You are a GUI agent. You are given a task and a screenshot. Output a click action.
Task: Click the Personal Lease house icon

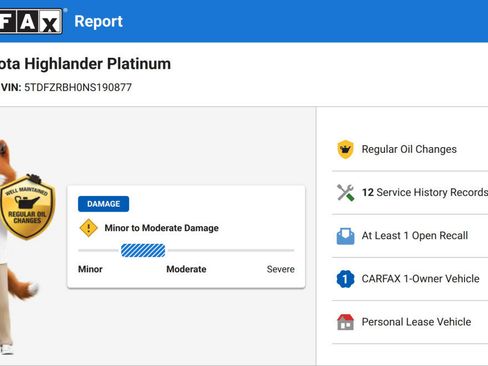click(x=345, y=322)
